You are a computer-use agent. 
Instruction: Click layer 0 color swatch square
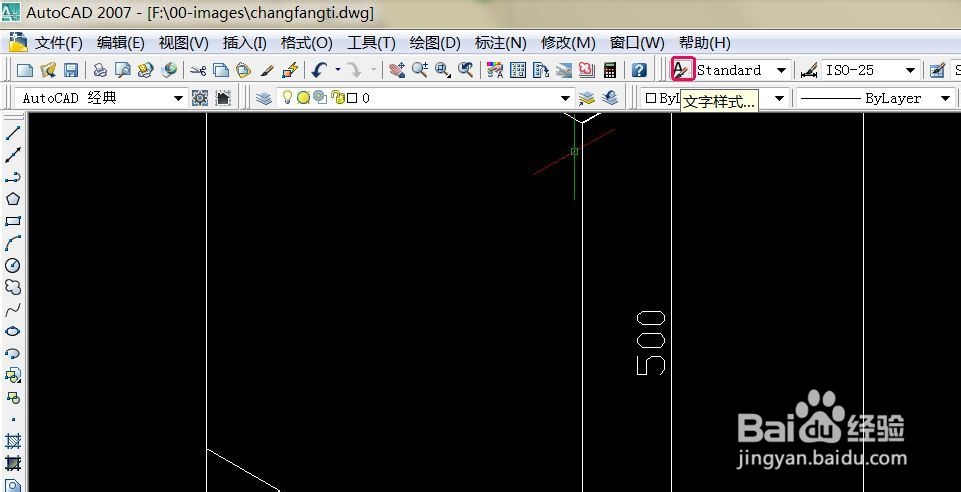(352, 98)
